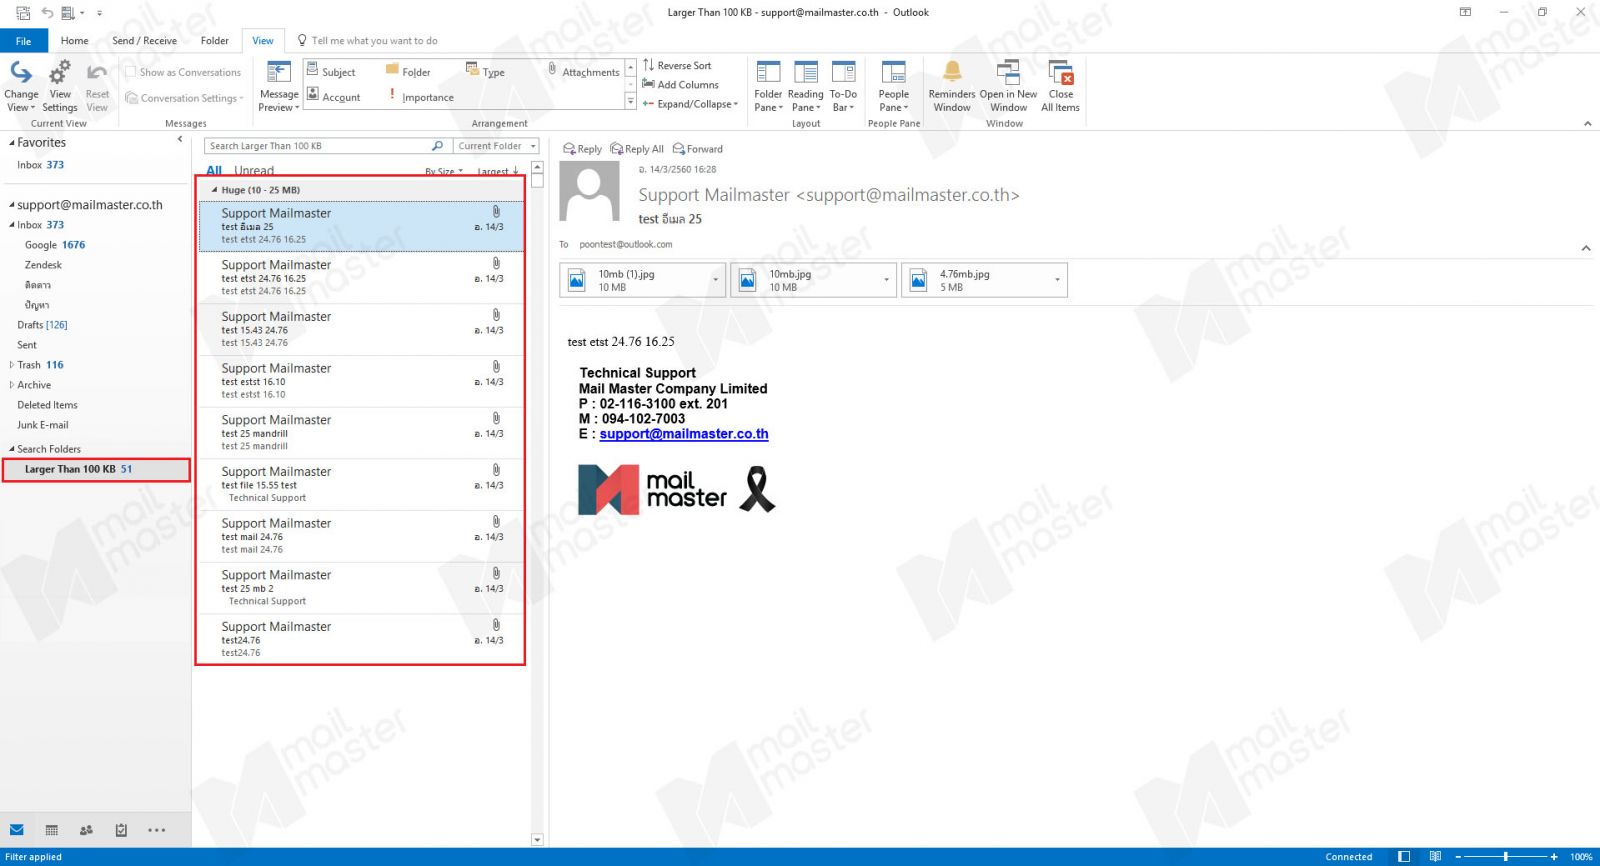The width and height of the screenshot is (1600, 866).
Task: Switch to Tasks in navigation bar
Action: pos(121,830)
